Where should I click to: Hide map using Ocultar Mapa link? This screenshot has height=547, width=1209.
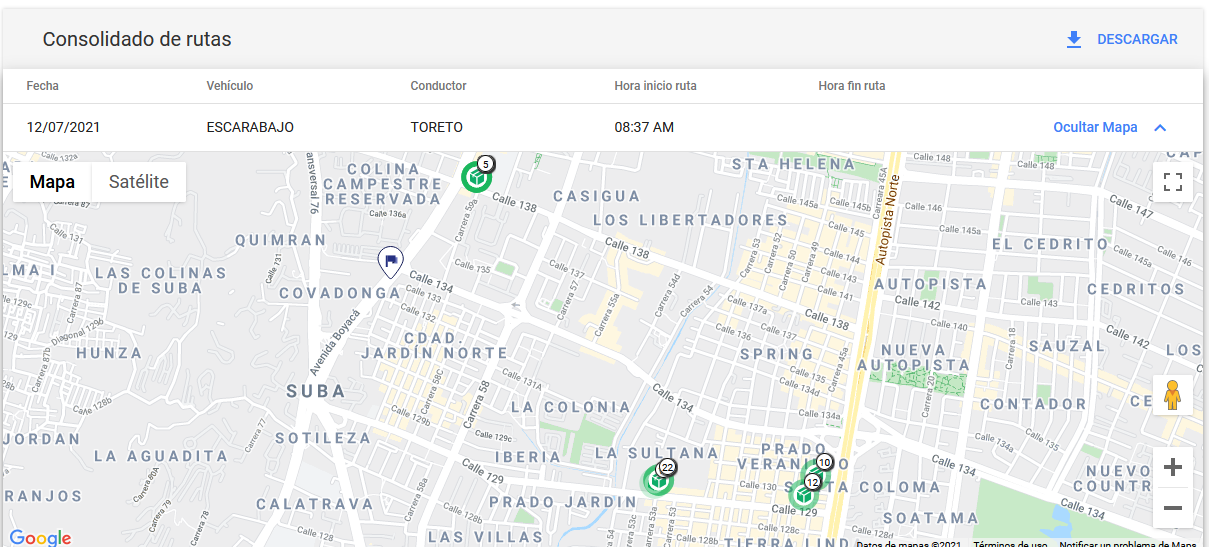(x=1095, y=128)
